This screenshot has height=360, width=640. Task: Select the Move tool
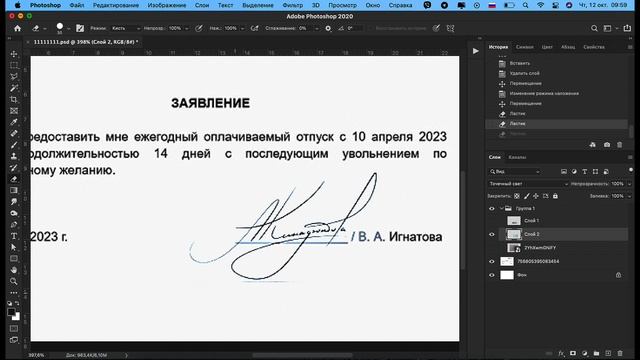point(14,54)
